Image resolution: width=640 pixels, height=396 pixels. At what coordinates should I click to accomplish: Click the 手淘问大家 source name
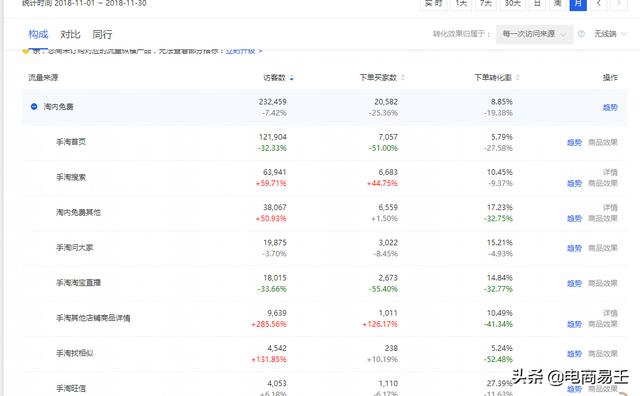[75, 247]
